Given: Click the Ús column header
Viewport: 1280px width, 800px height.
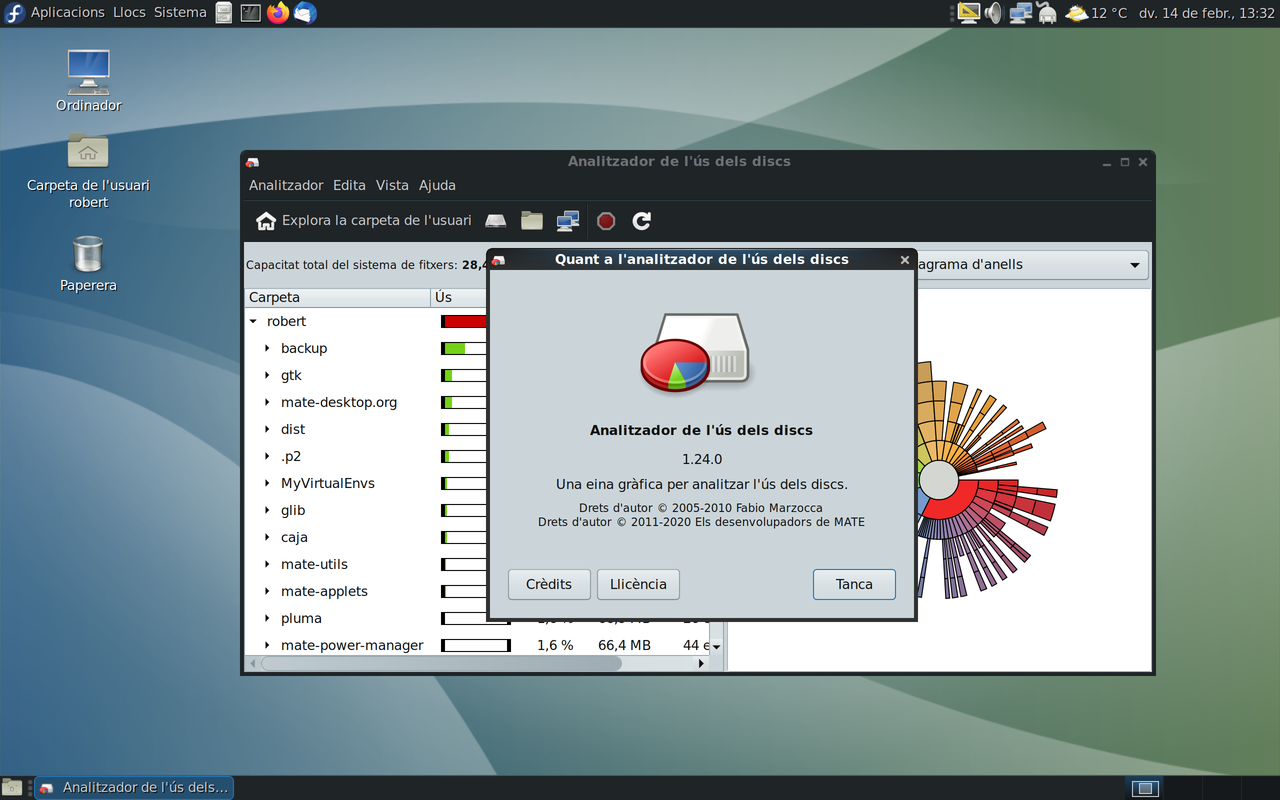Looking at the screenshot, I should point(459,298).
